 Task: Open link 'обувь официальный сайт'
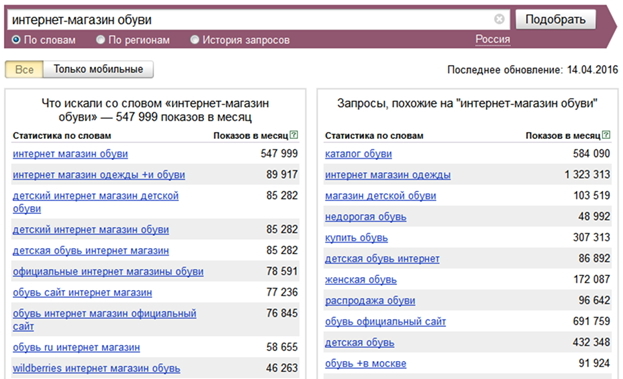point(385,321)
